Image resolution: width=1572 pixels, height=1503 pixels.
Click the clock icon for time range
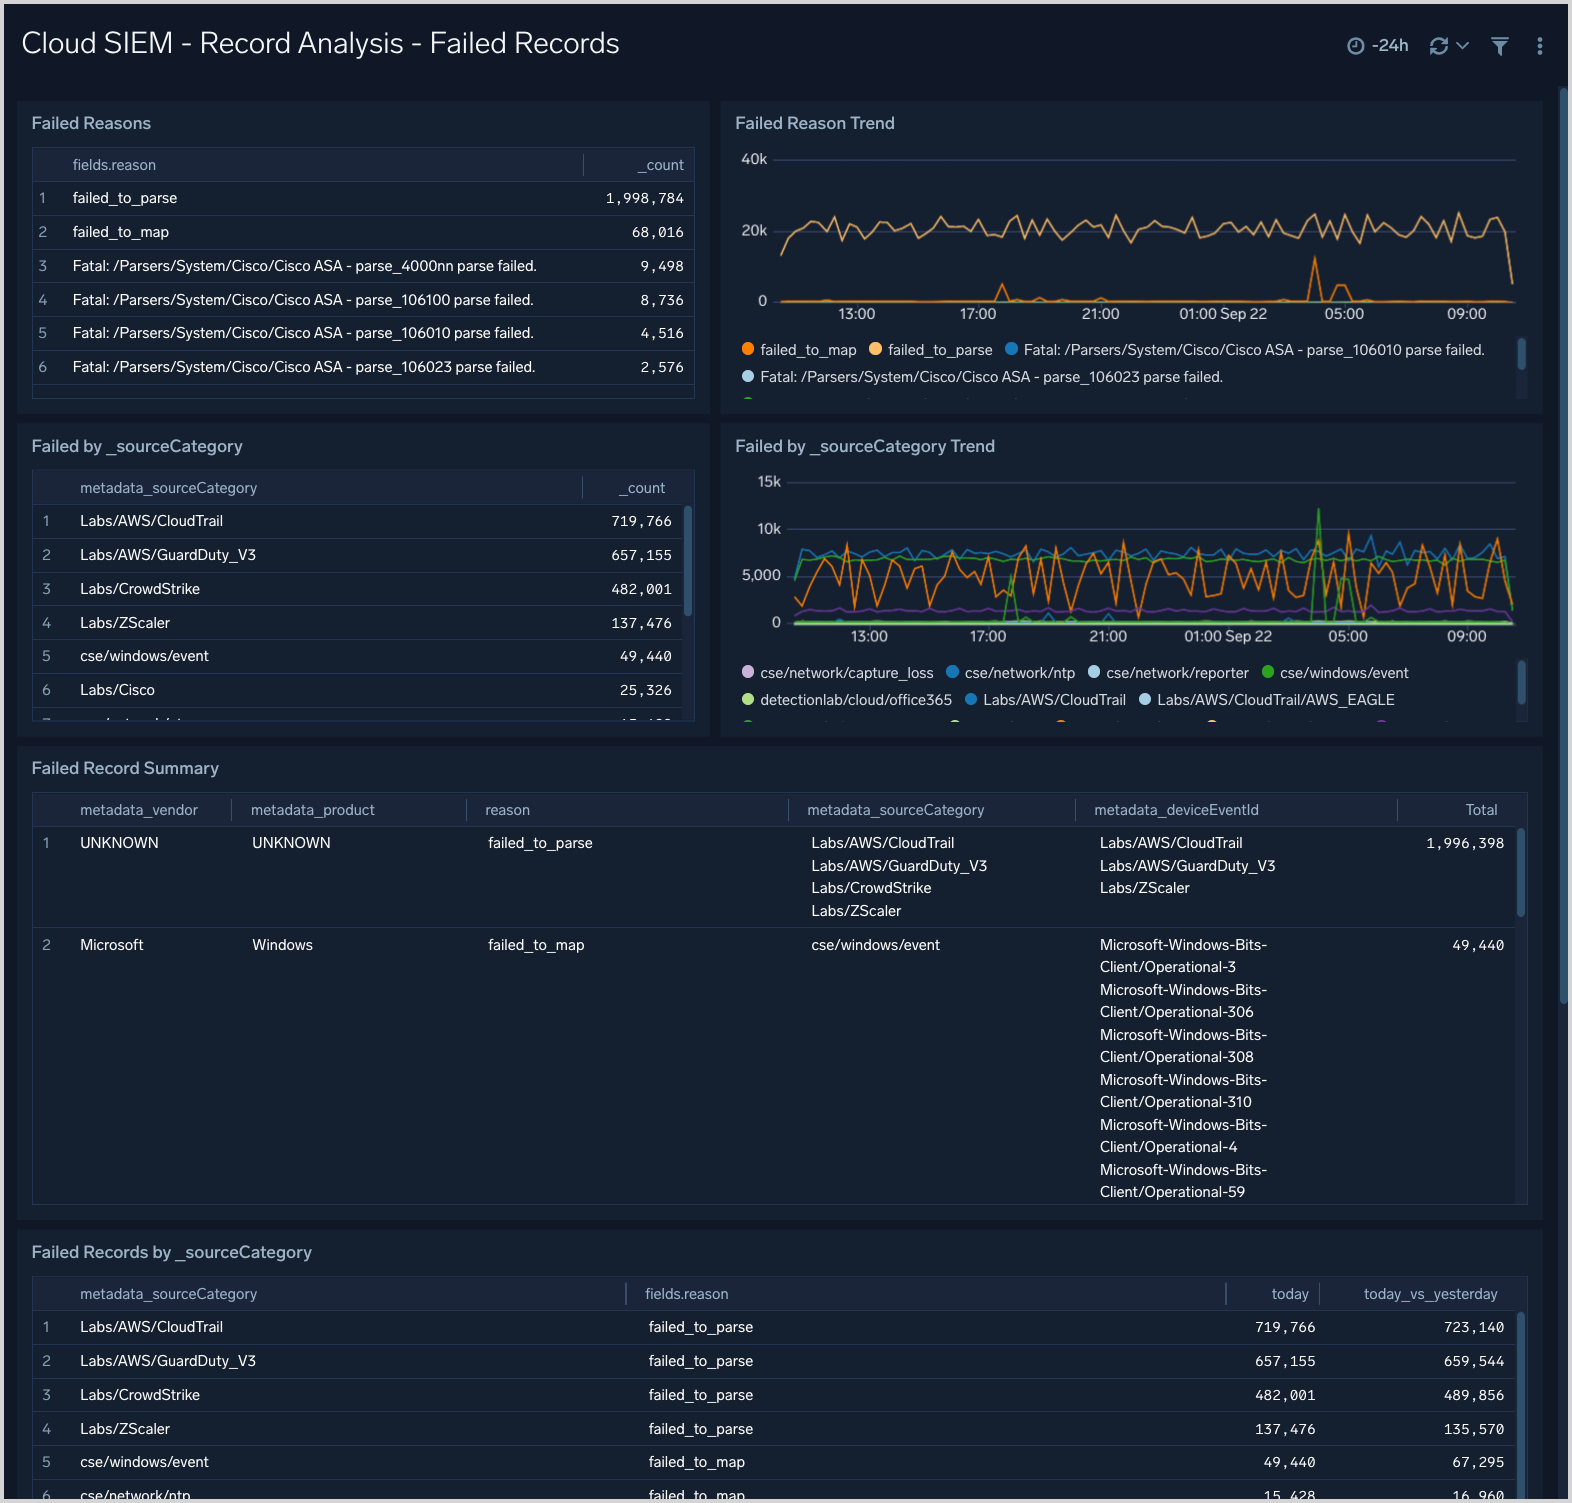pyautogui.click(x=1355, y=46)
